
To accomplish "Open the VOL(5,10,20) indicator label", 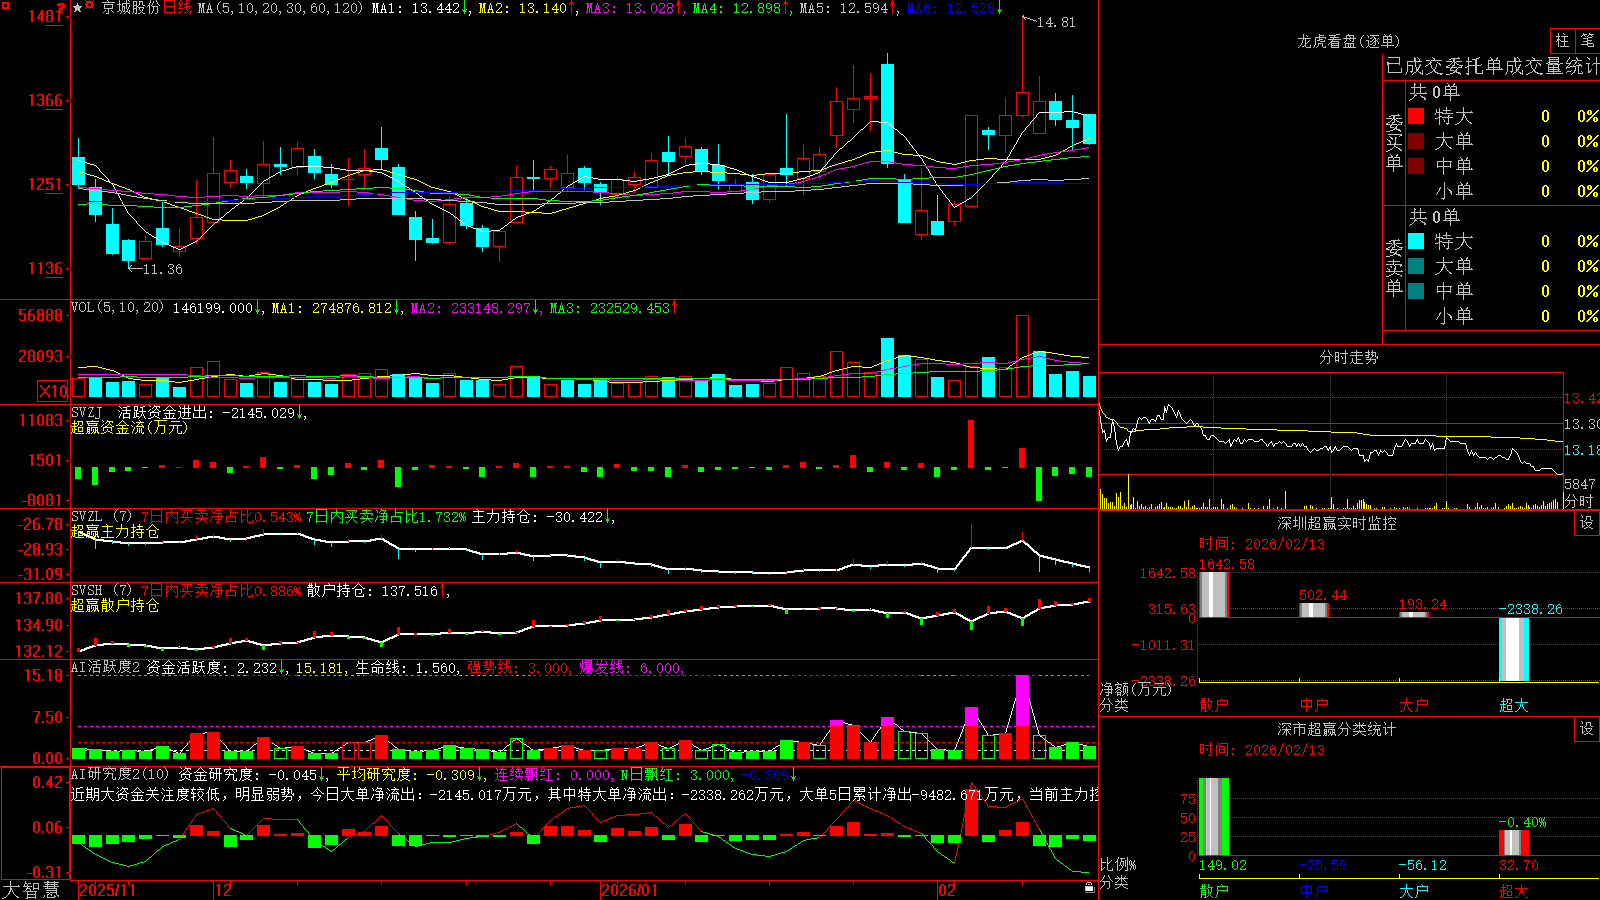I will tap(117, 307).
